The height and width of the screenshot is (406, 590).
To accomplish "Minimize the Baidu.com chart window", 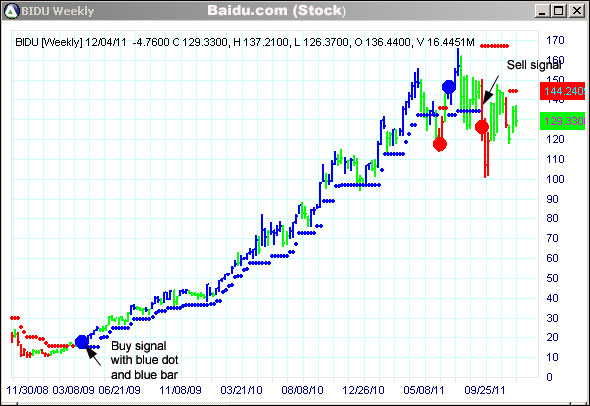I will pyautogui.click(x=542, y=11).
